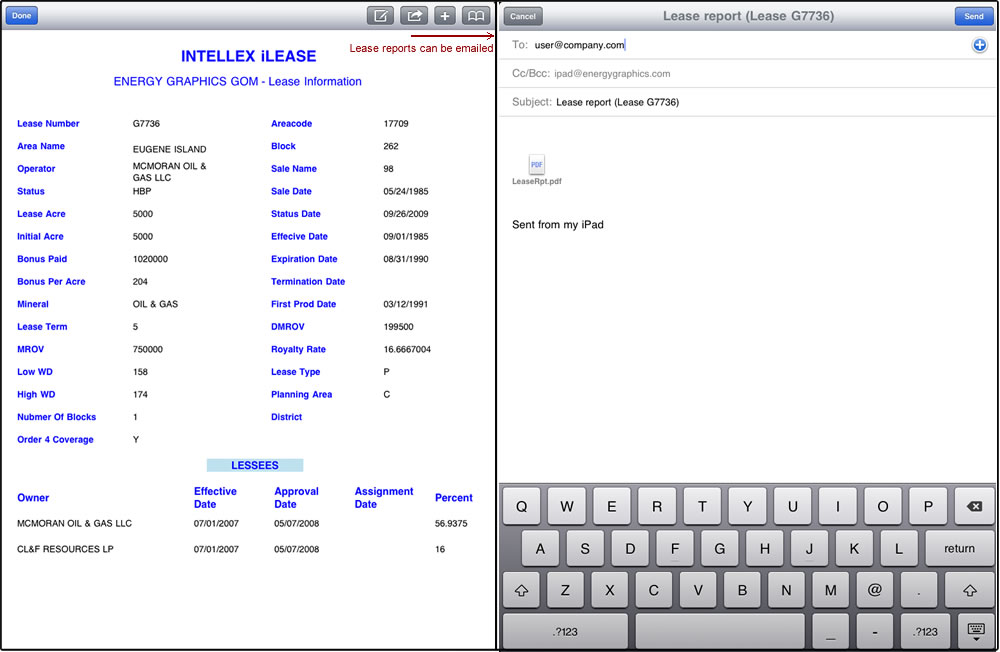Viewport: 1000px width, 652px height.
Task: Select the area name EUGENE ISLAND
Action: [x=170, y=149]
